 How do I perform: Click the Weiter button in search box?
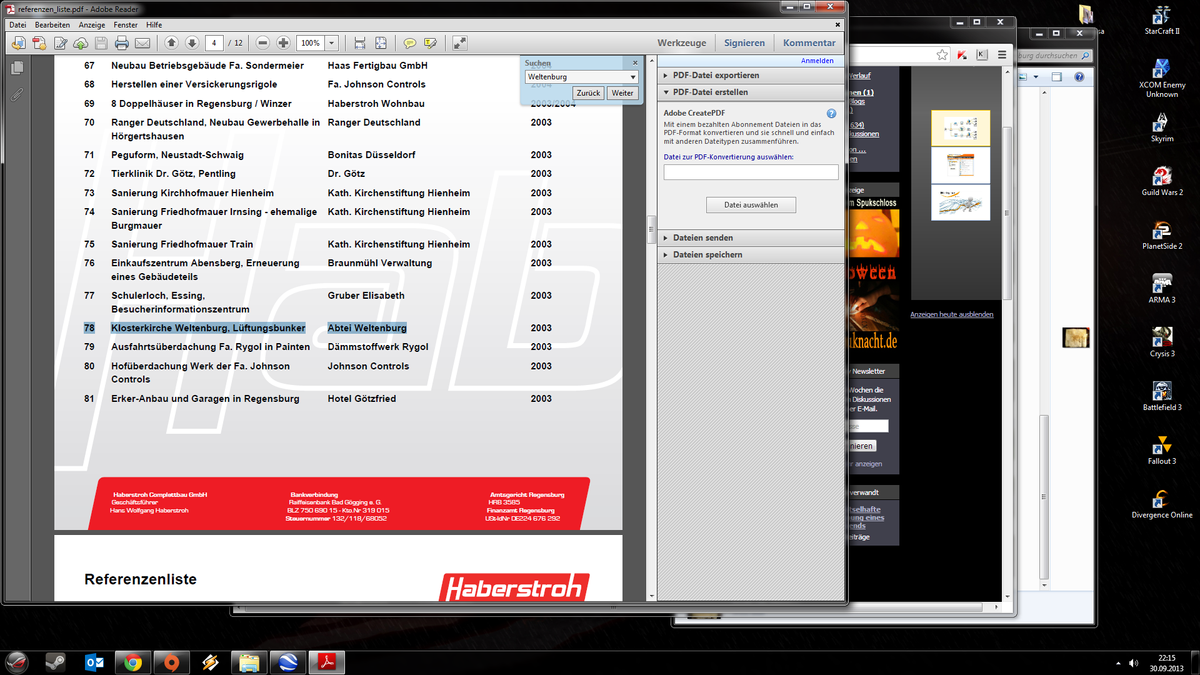pos(622,93)
